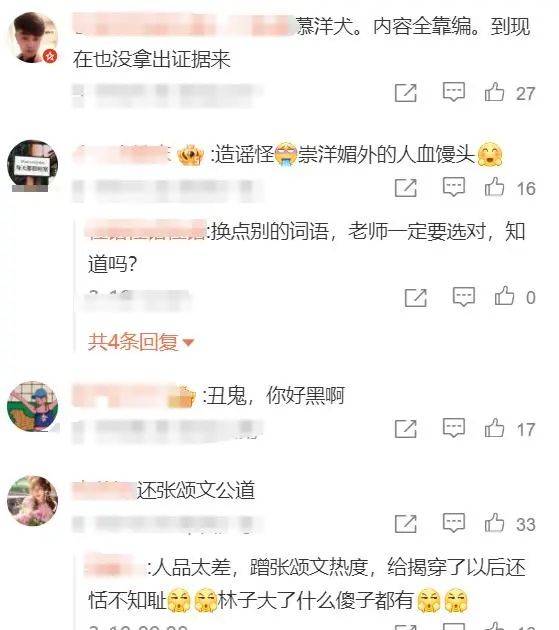Share the 丑鬼，你好黑啊 comment

click(x=405, y=428)
